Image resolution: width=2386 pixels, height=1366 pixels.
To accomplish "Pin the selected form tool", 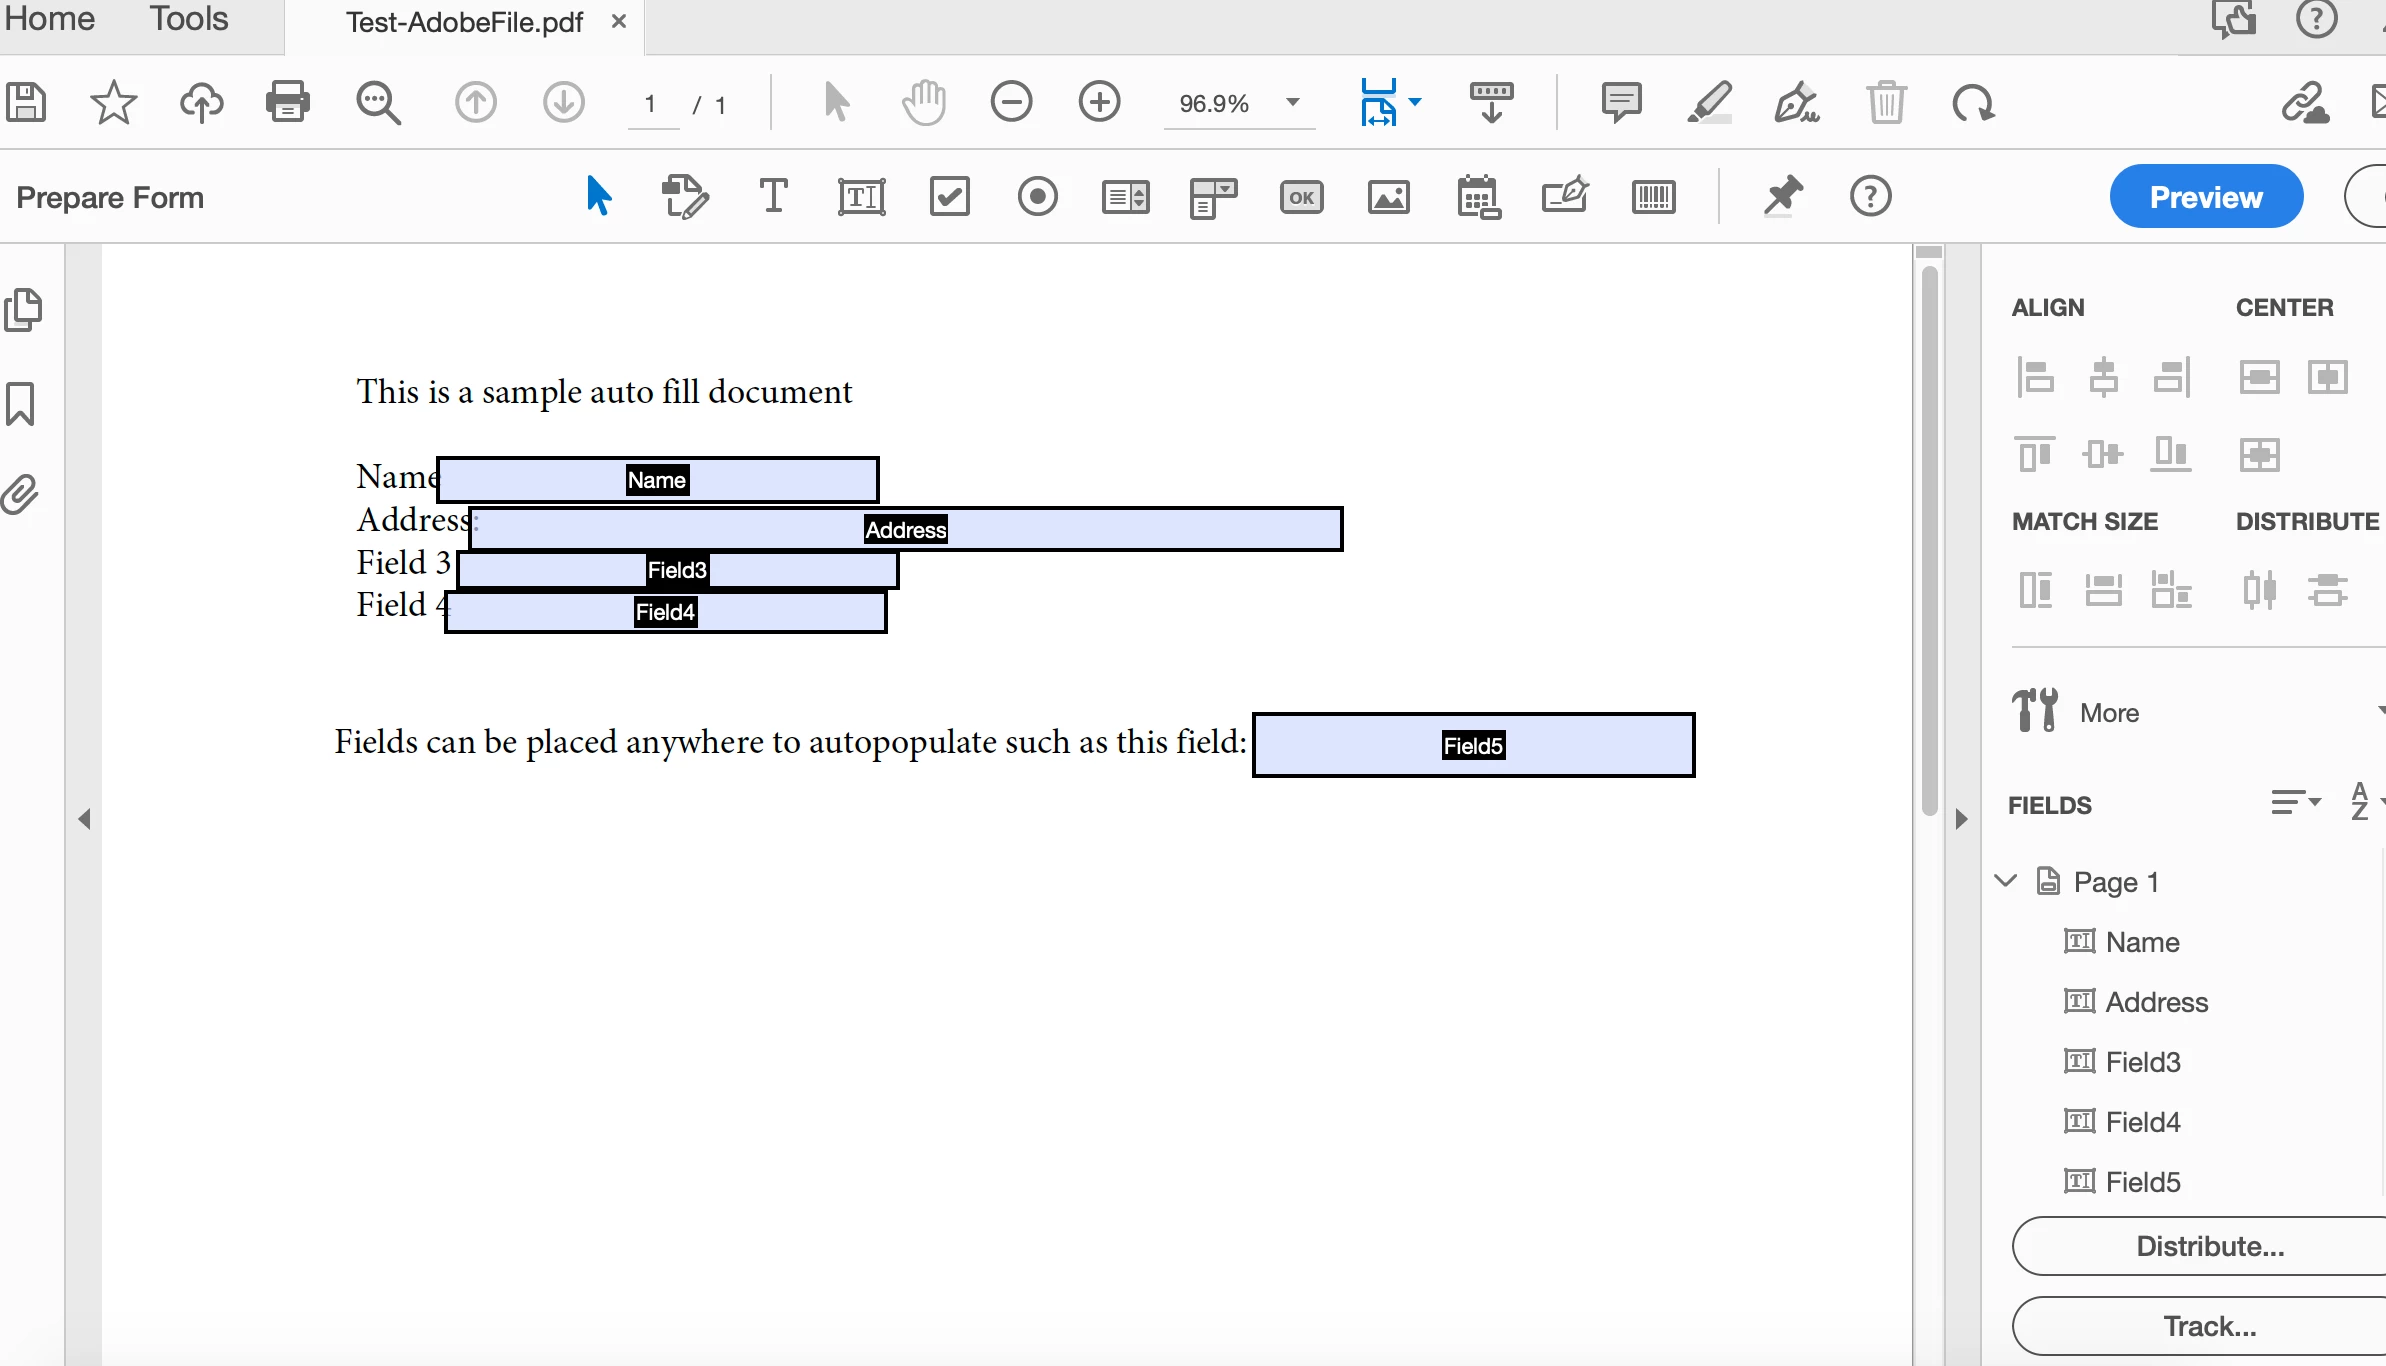I will pyautogui.click(x=1782, y=197).
